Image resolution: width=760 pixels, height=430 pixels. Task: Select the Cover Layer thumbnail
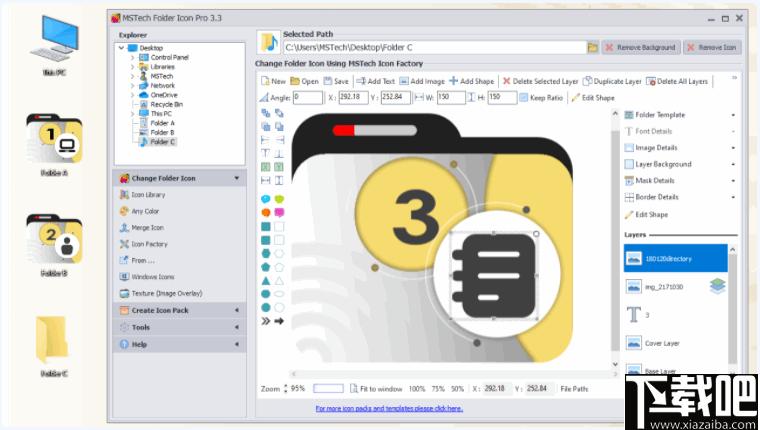tap(634, 342)
